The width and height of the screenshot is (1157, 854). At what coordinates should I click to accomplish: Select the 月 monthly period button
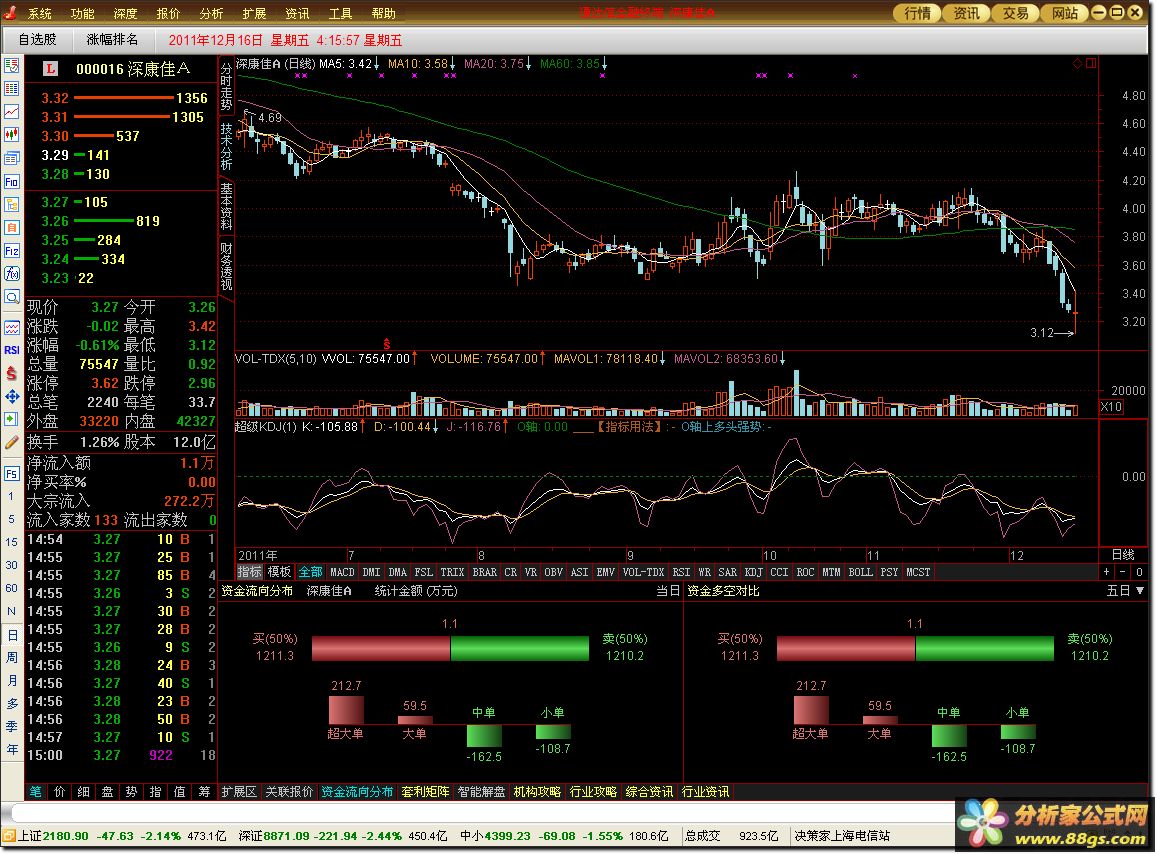coord(11,680)
